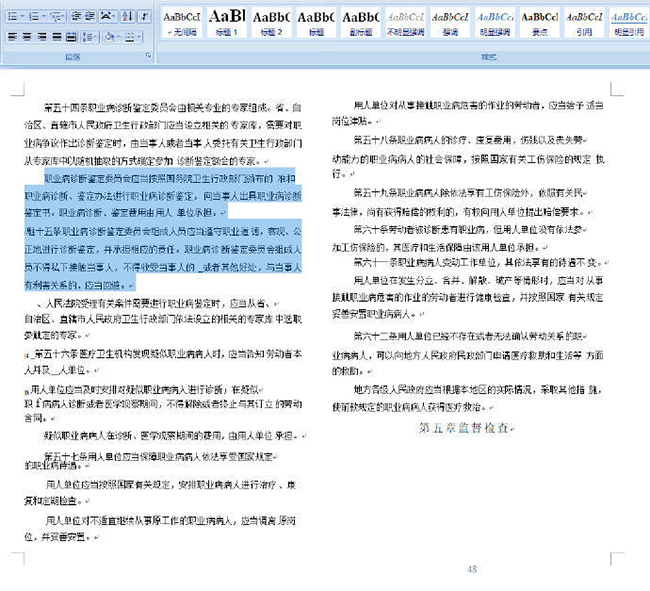Screen dimensions: 650x591
Task: Click the line starting 第六十条劳动者
Action: pos(468,229)
